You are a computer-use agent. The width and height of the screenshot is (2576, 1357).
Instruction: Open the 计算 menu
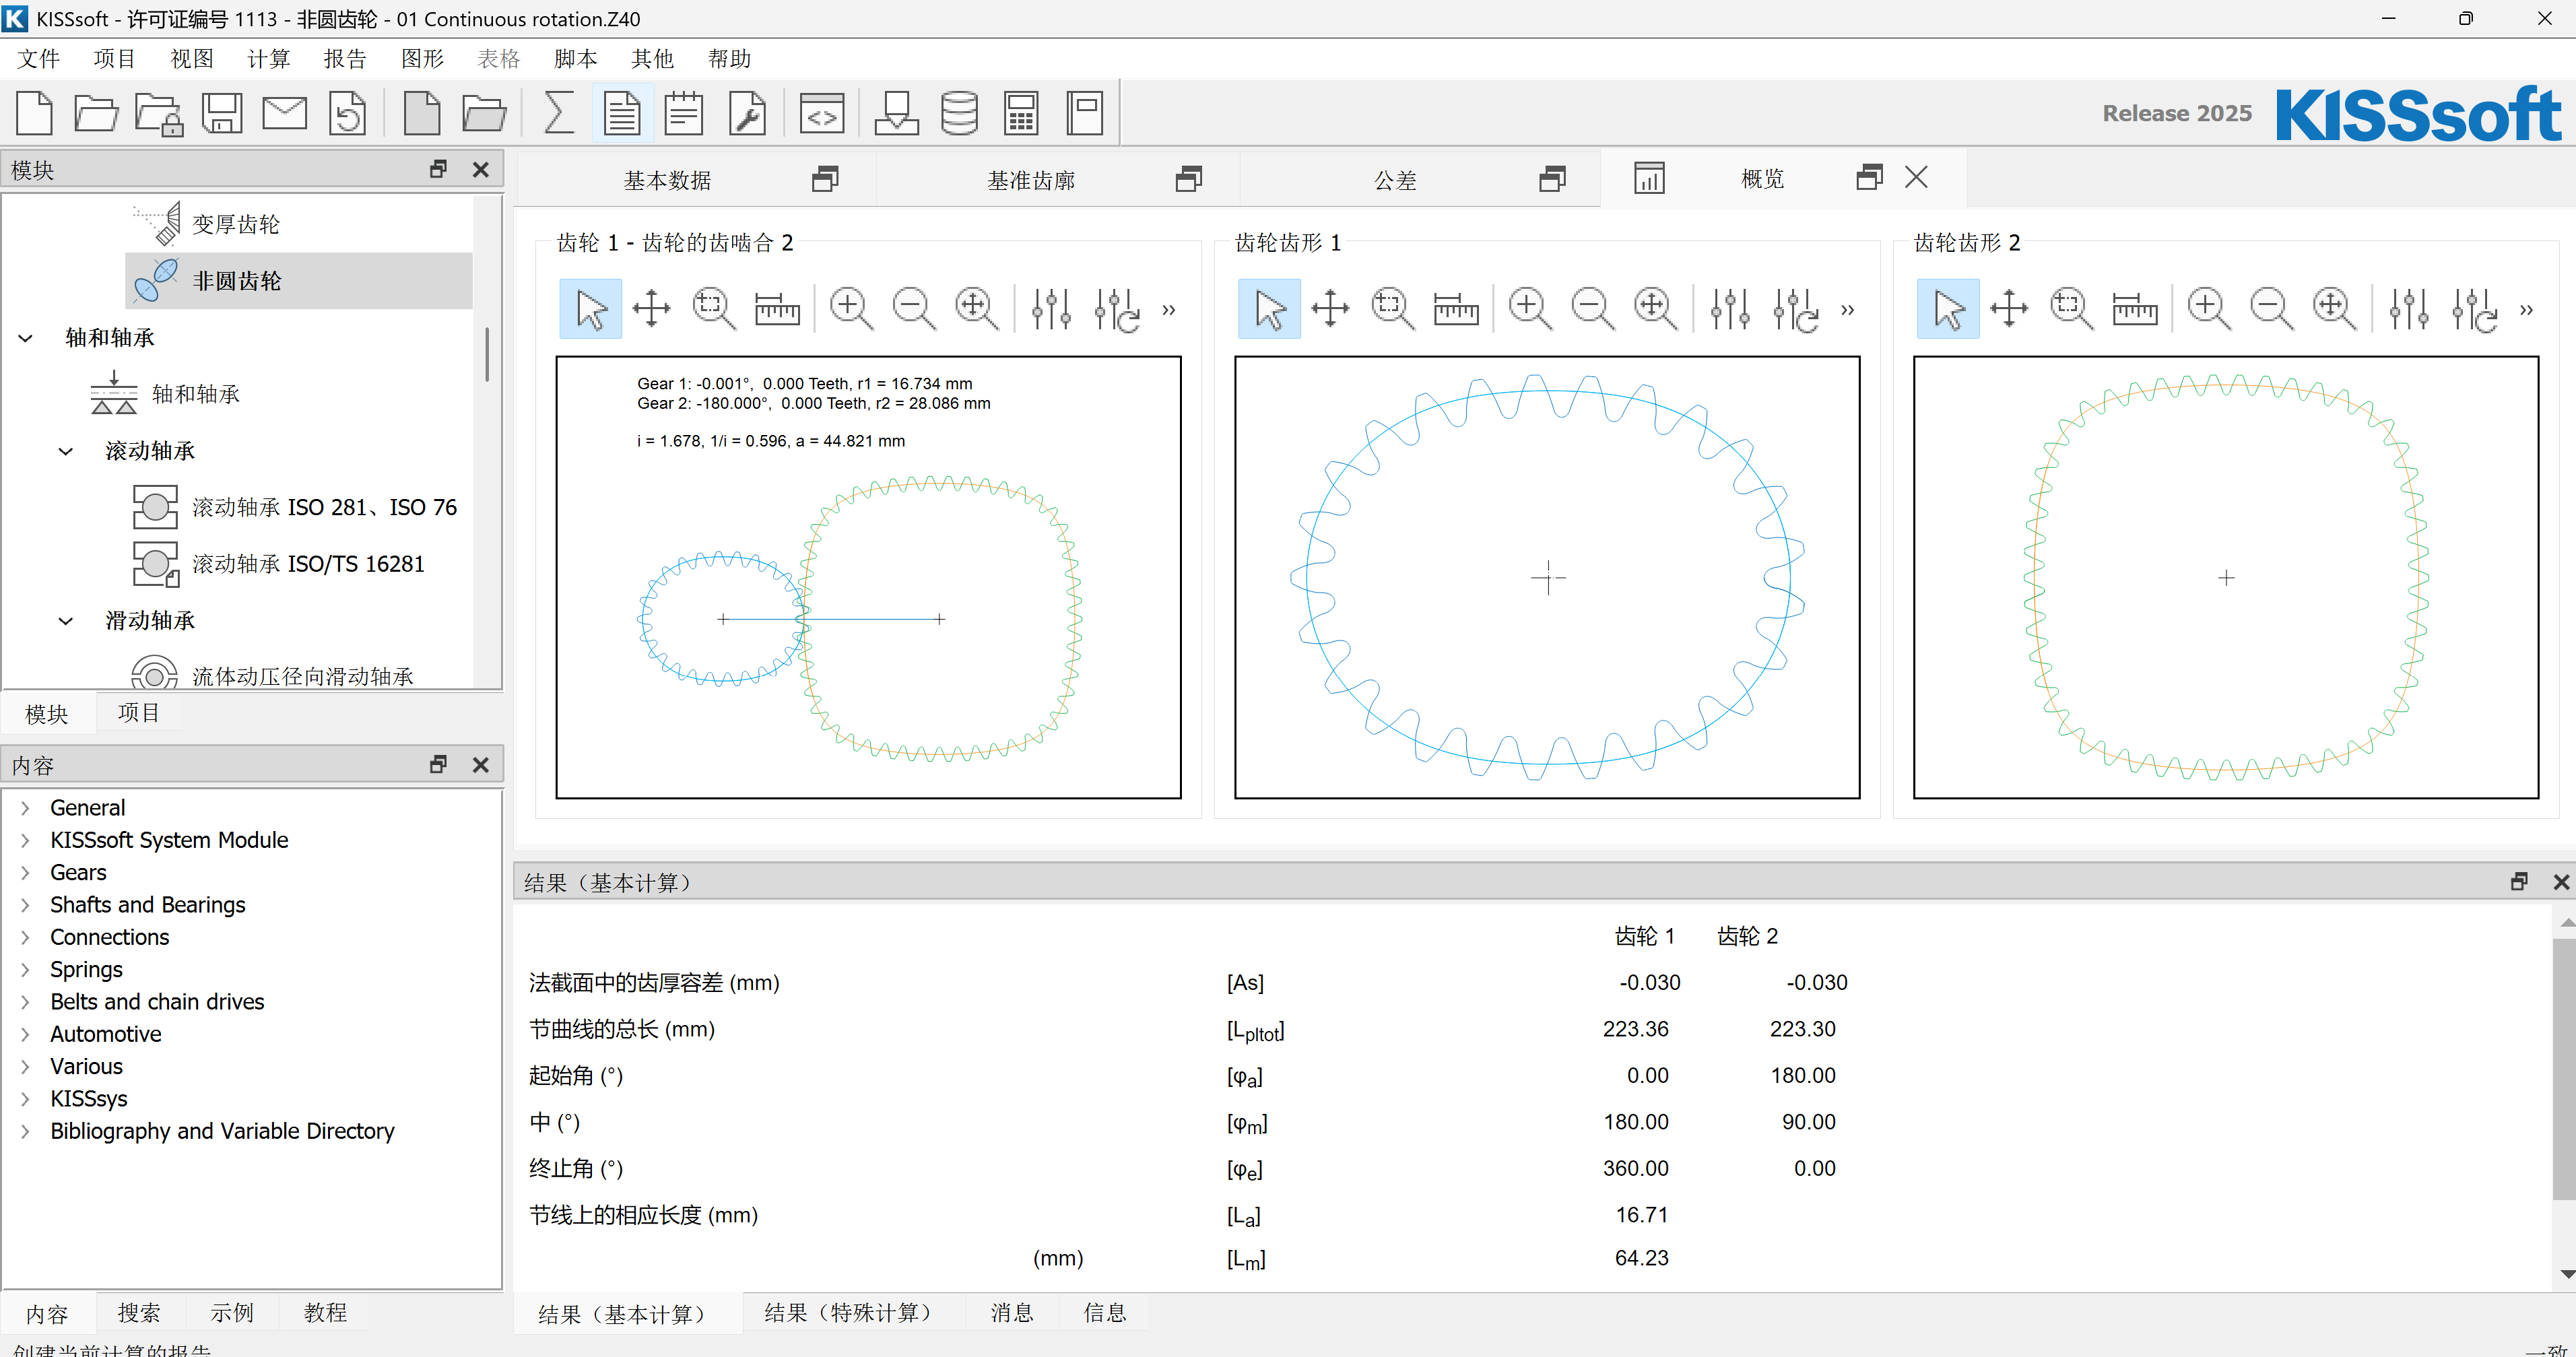[x=268, y=59]
